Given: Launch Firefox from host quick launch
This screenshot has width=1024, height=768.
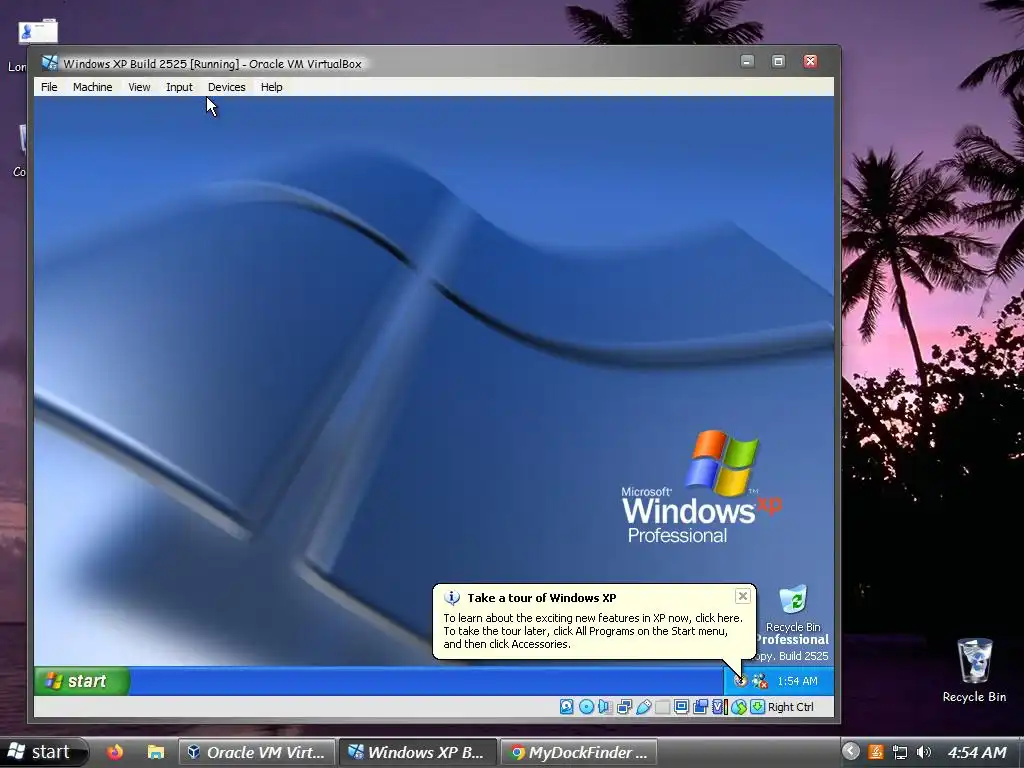Looking at the screenshot, I should (115, 752).
